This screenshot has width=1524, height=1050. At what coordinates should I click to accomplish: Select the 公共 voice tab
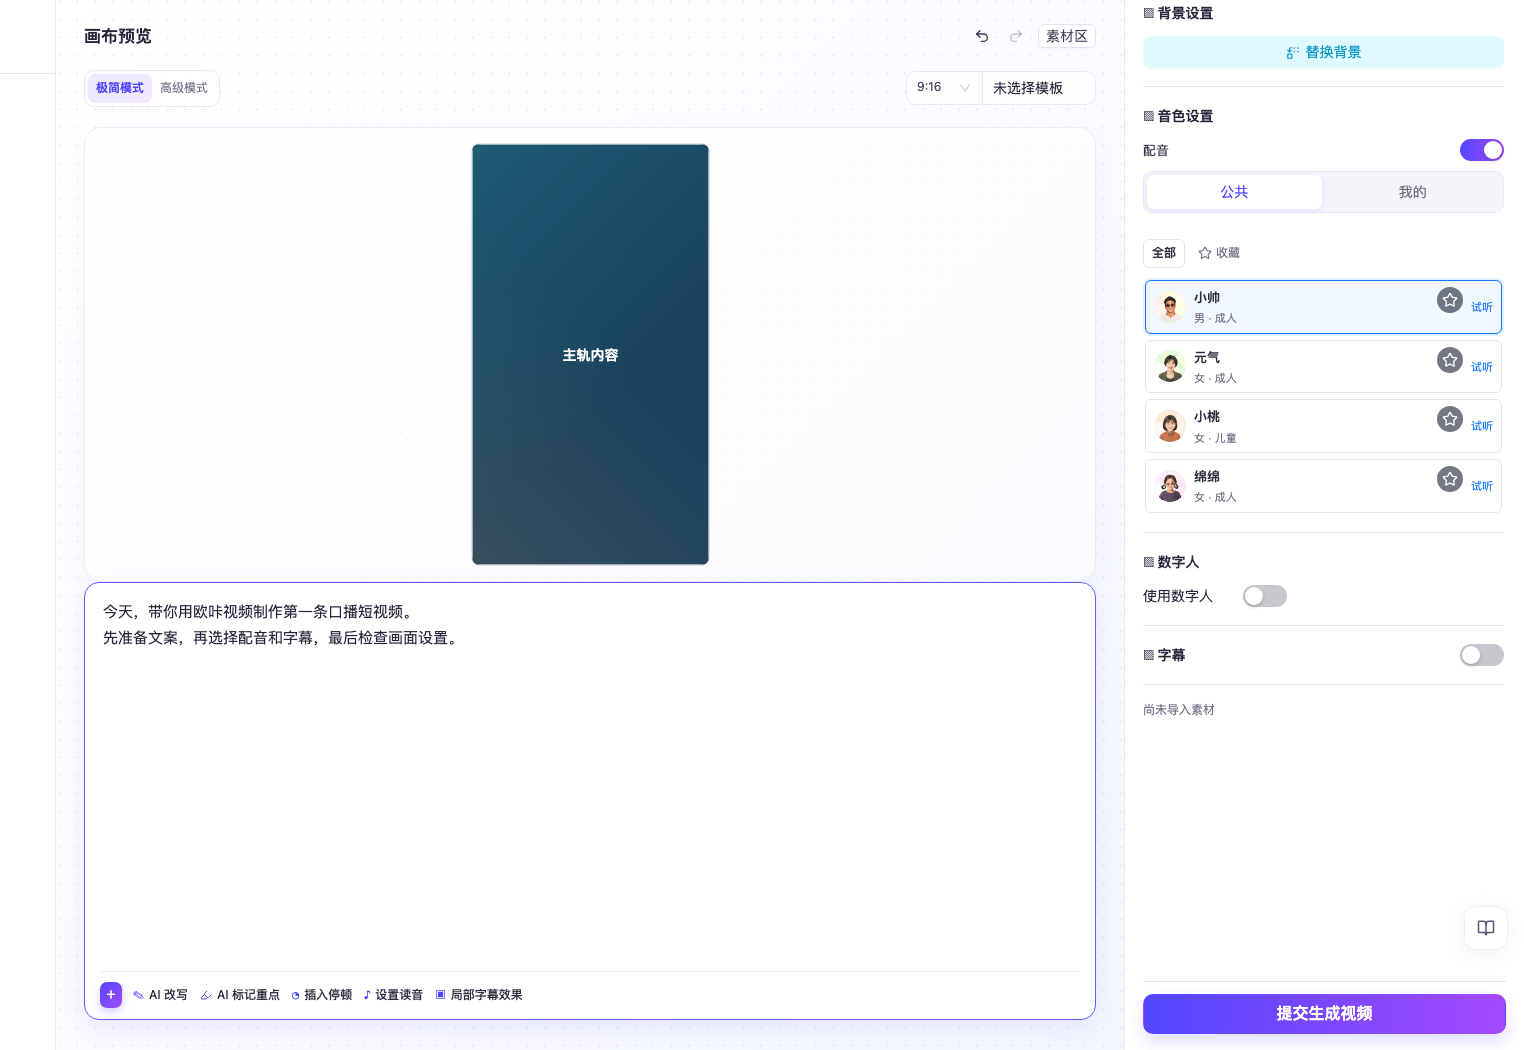pos(1234,192)
